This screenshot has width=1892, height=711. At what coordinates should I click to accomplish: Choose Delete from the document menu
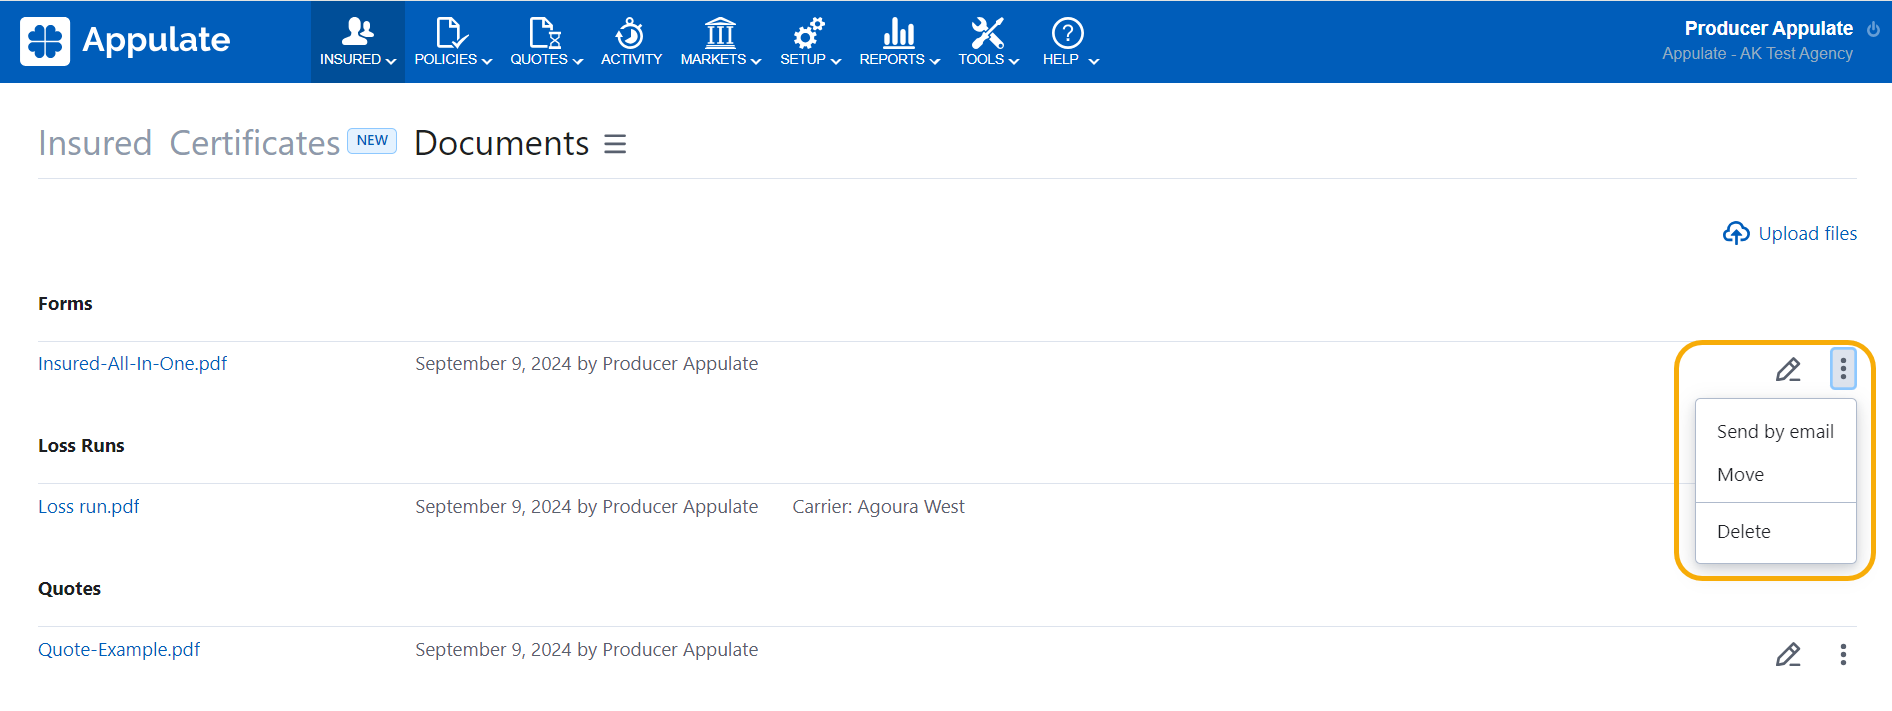click(1743, 532)
